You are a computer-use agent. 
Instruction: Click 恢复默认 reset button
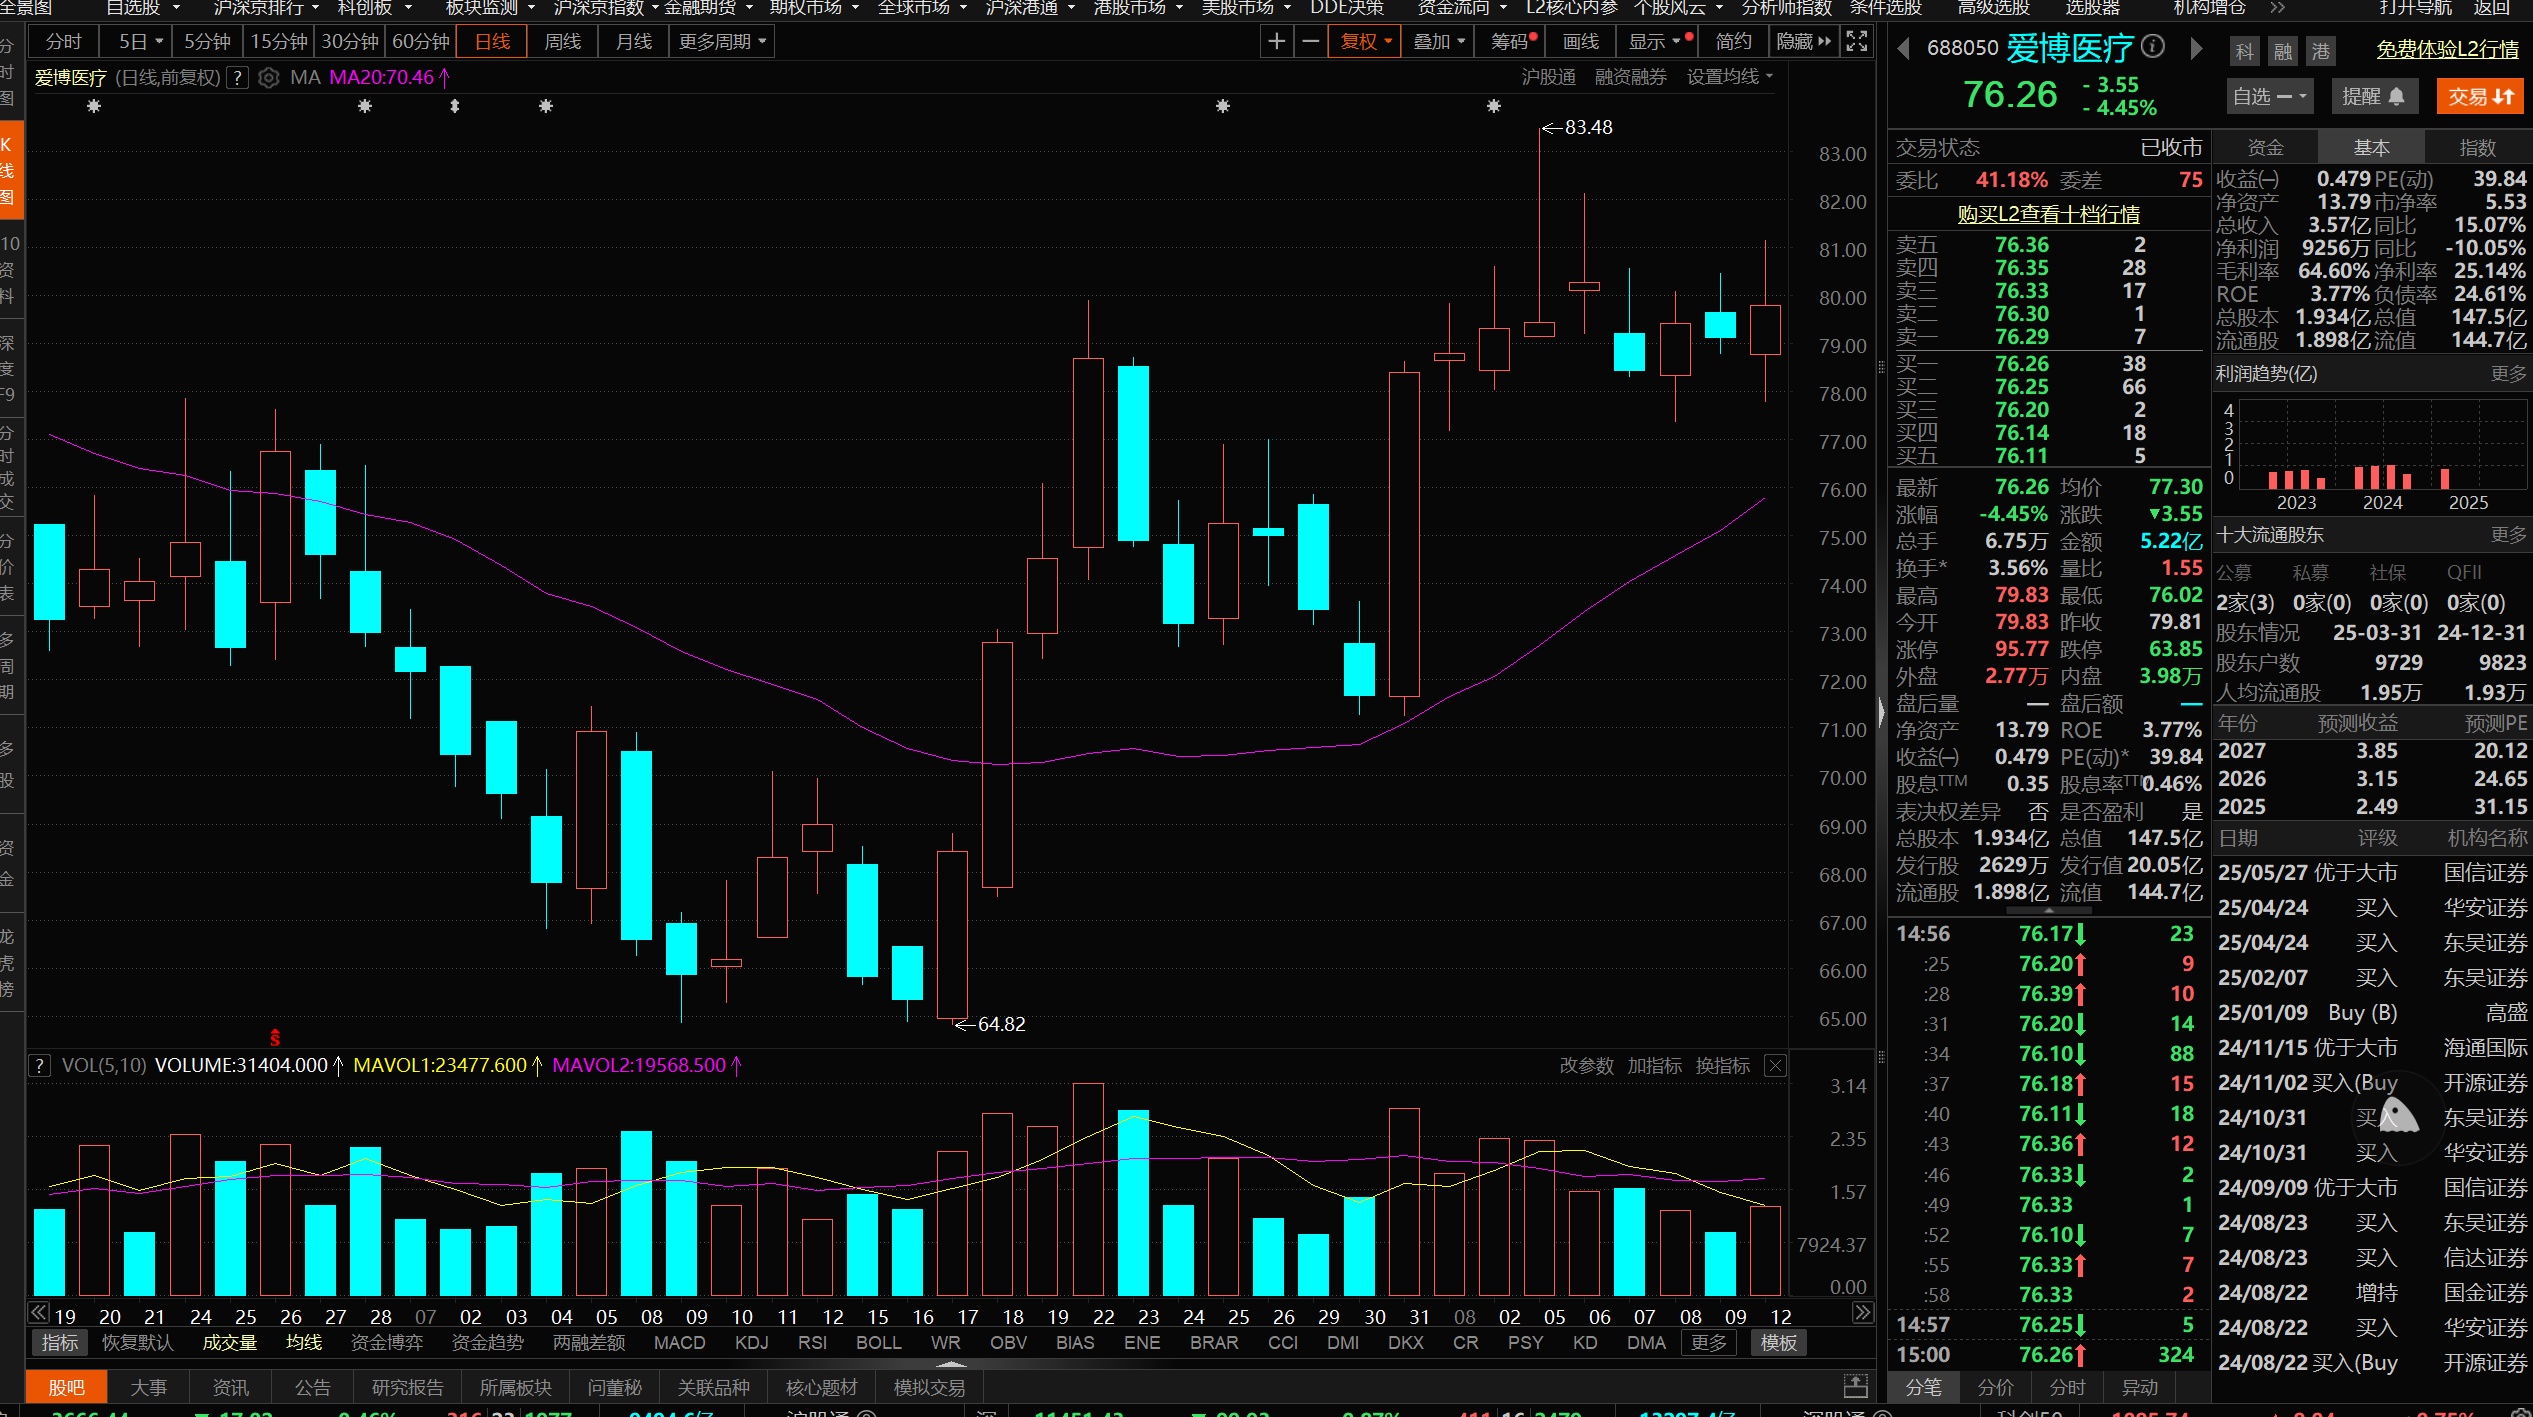click(x=137, y=1343)
